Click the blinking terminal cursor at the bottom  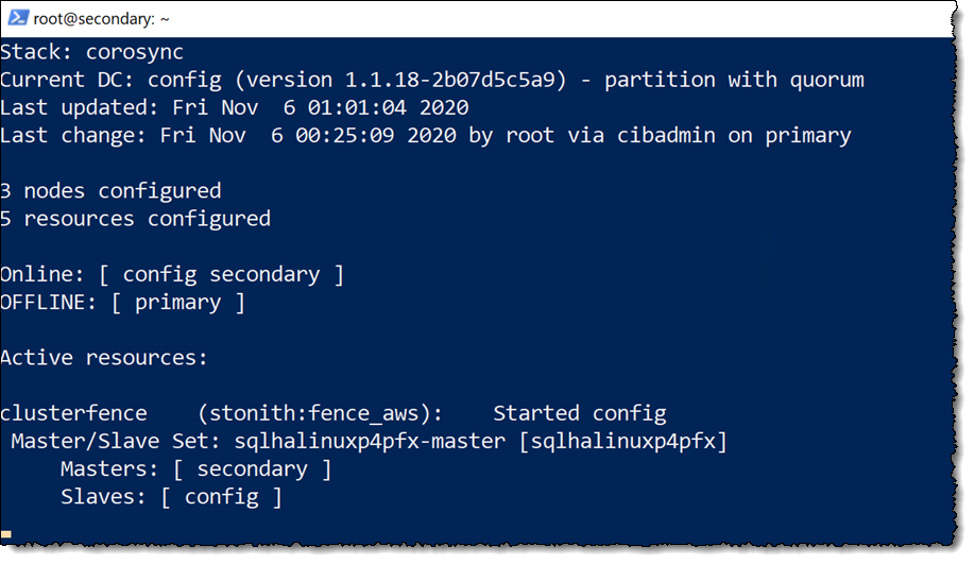(x=6, y=534)
